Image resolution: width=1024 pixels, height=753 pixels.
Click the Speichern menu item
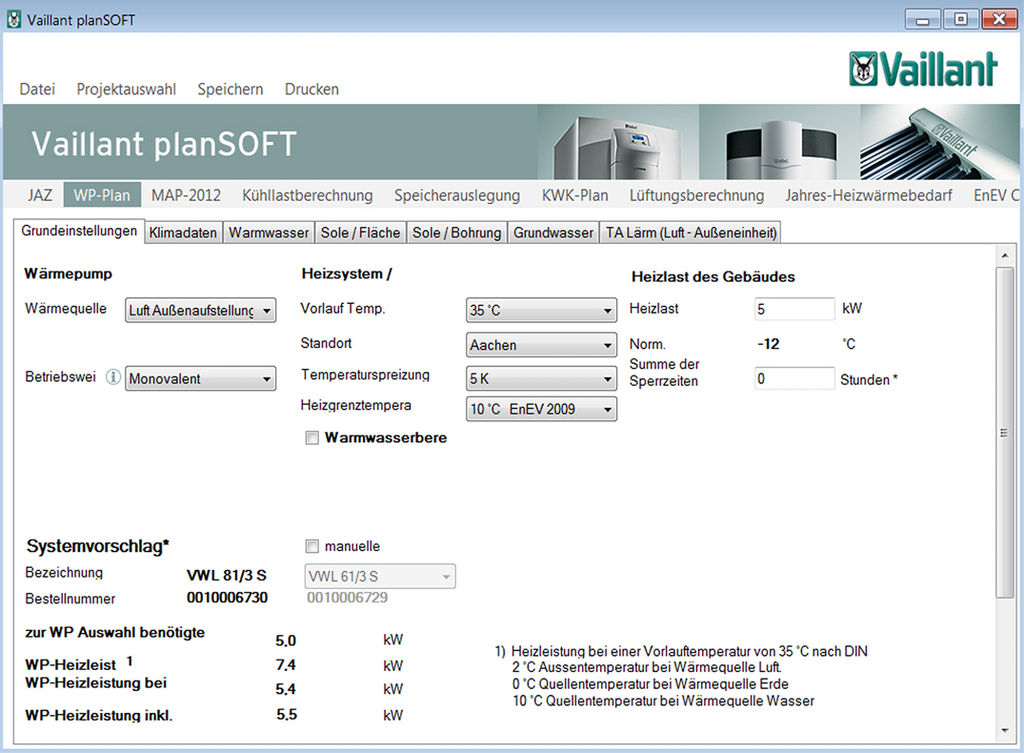[231, 89]
